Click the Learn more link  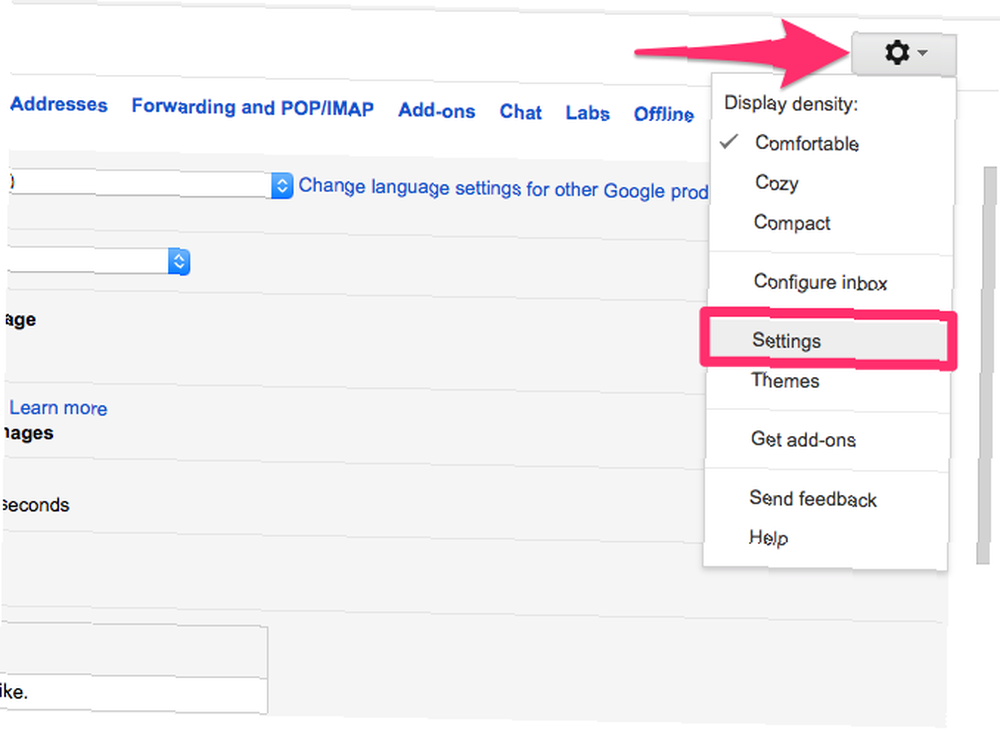pyautogui.click(x=58, y=408)
